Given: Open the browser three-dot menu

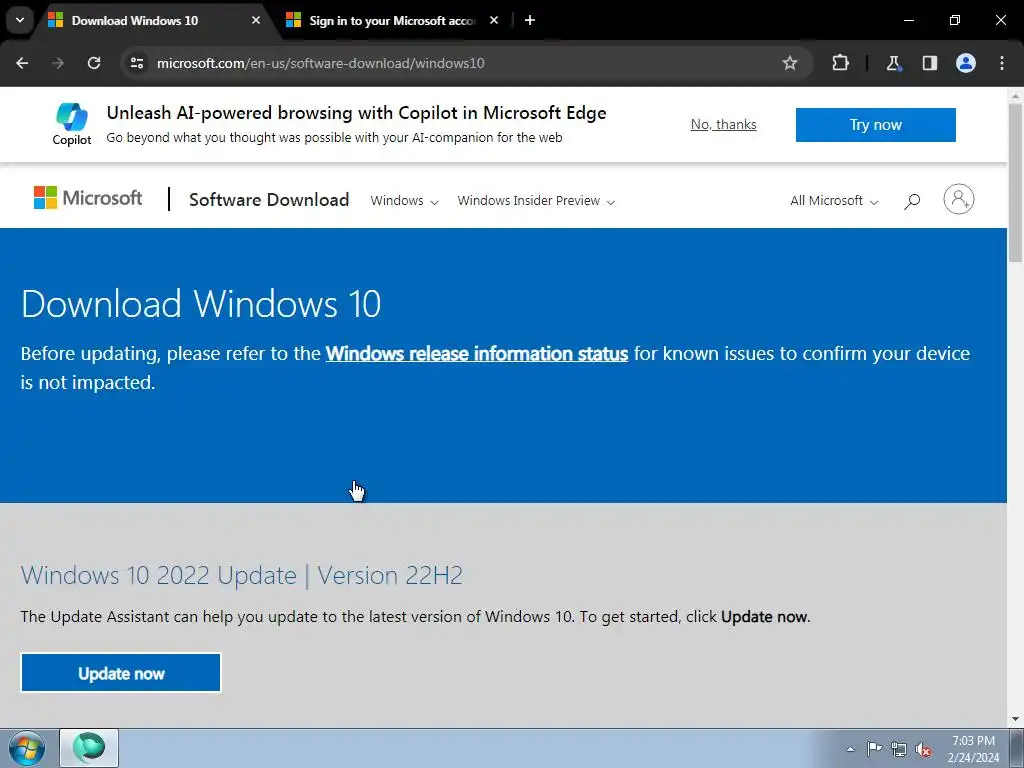Looking at the screenshot, I should [x=1002, y=63].
